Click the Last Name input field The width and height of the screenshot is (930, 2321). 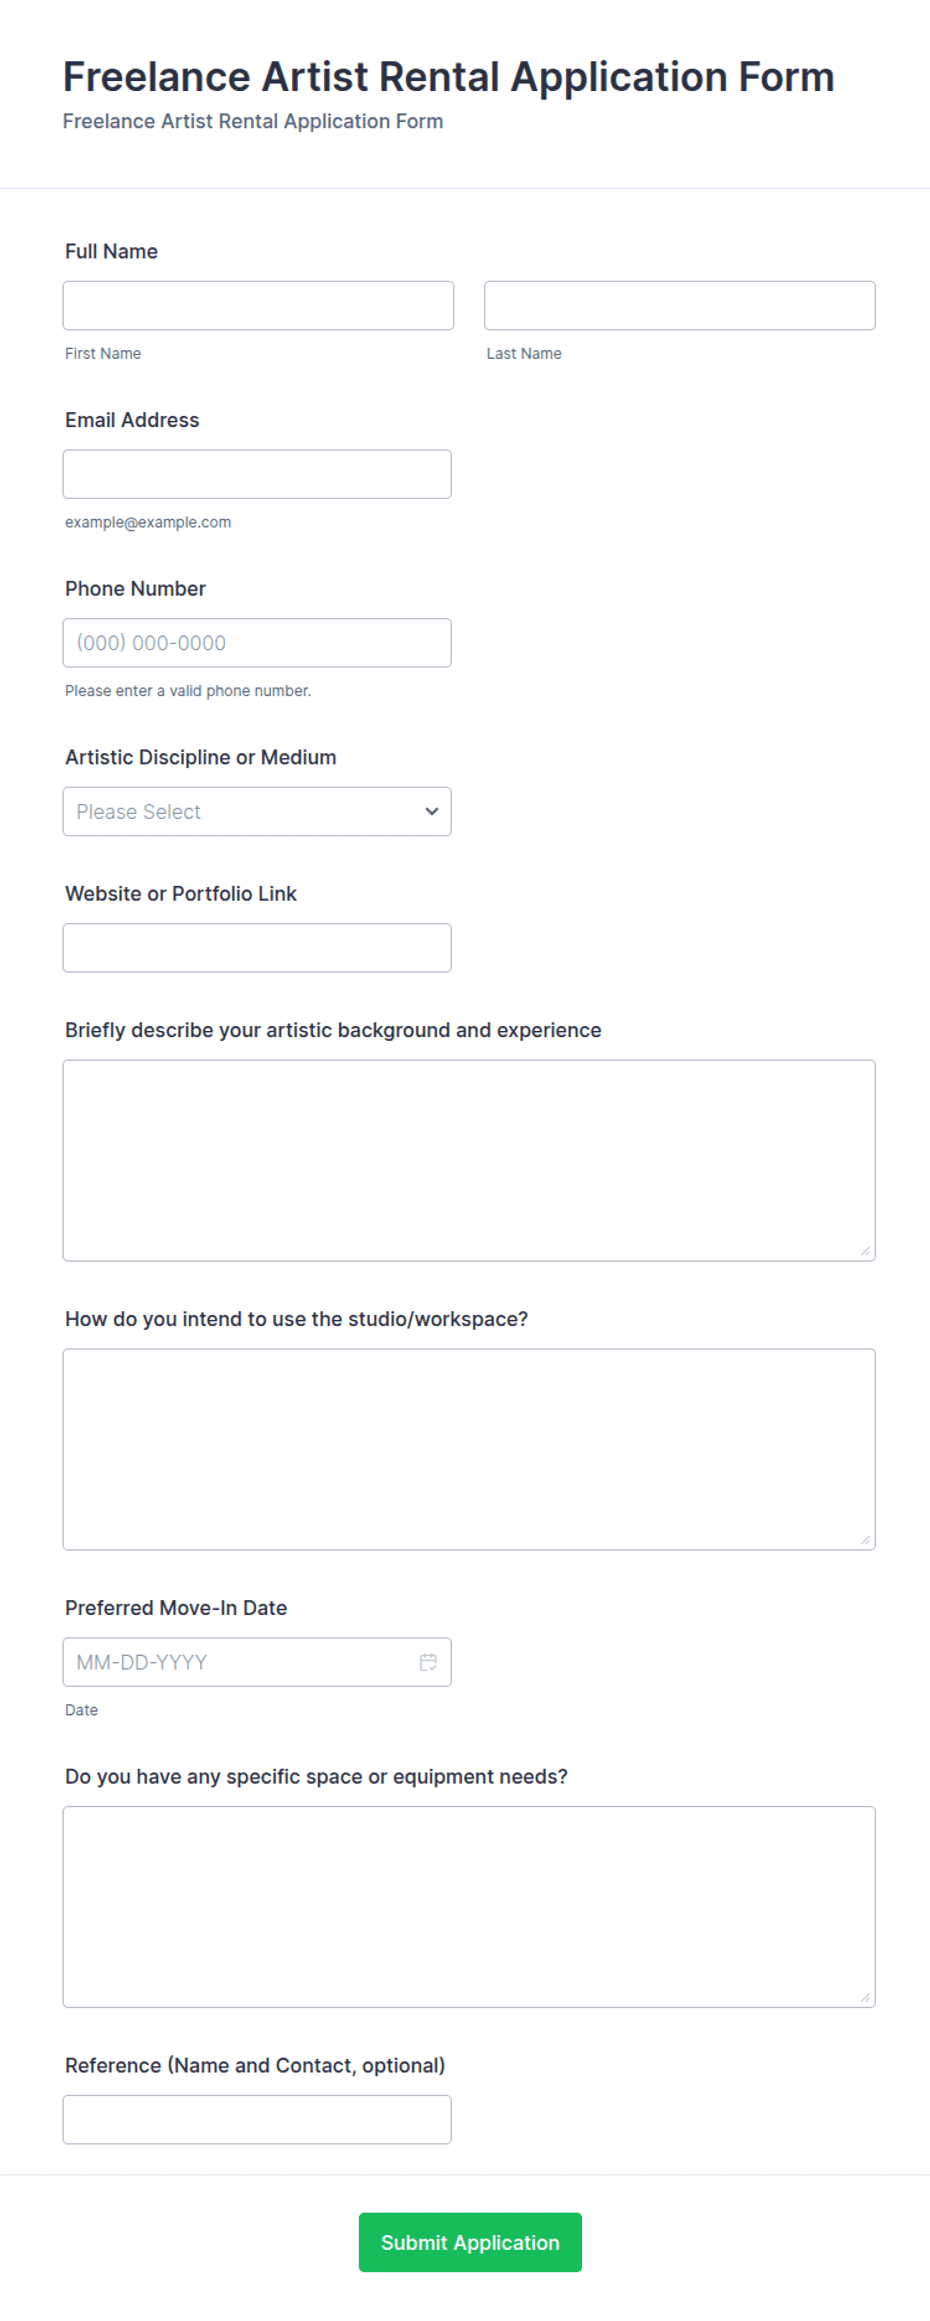coord(679,305)
